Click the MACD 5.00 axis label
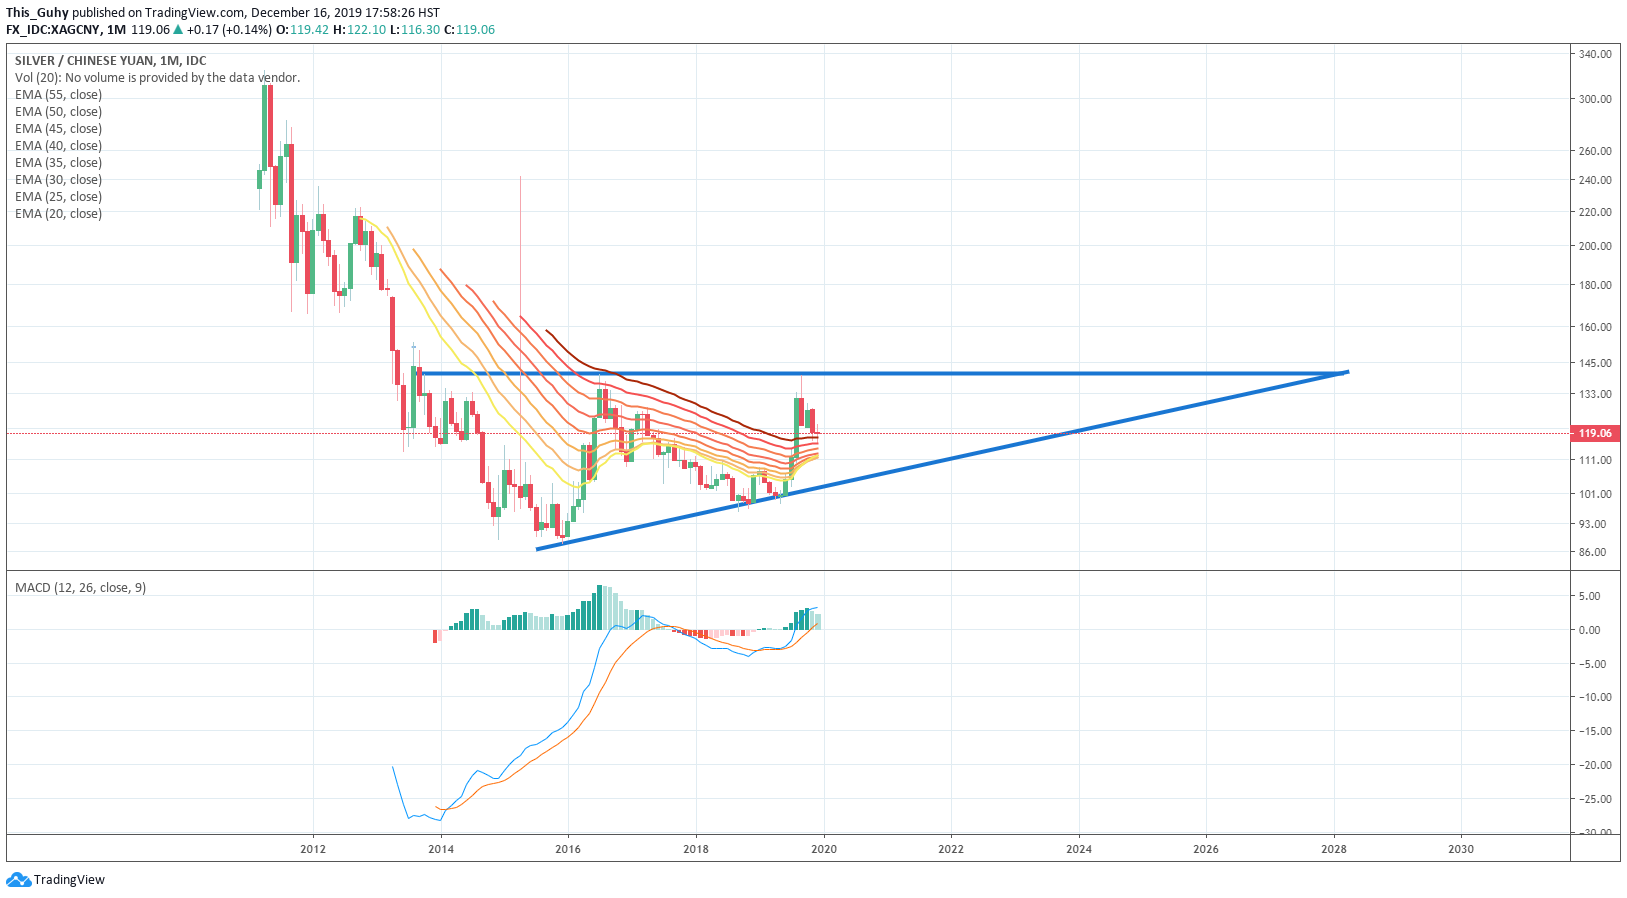Image resolution: width=1627 pixels, height=898 pixels. (1589, 596)
